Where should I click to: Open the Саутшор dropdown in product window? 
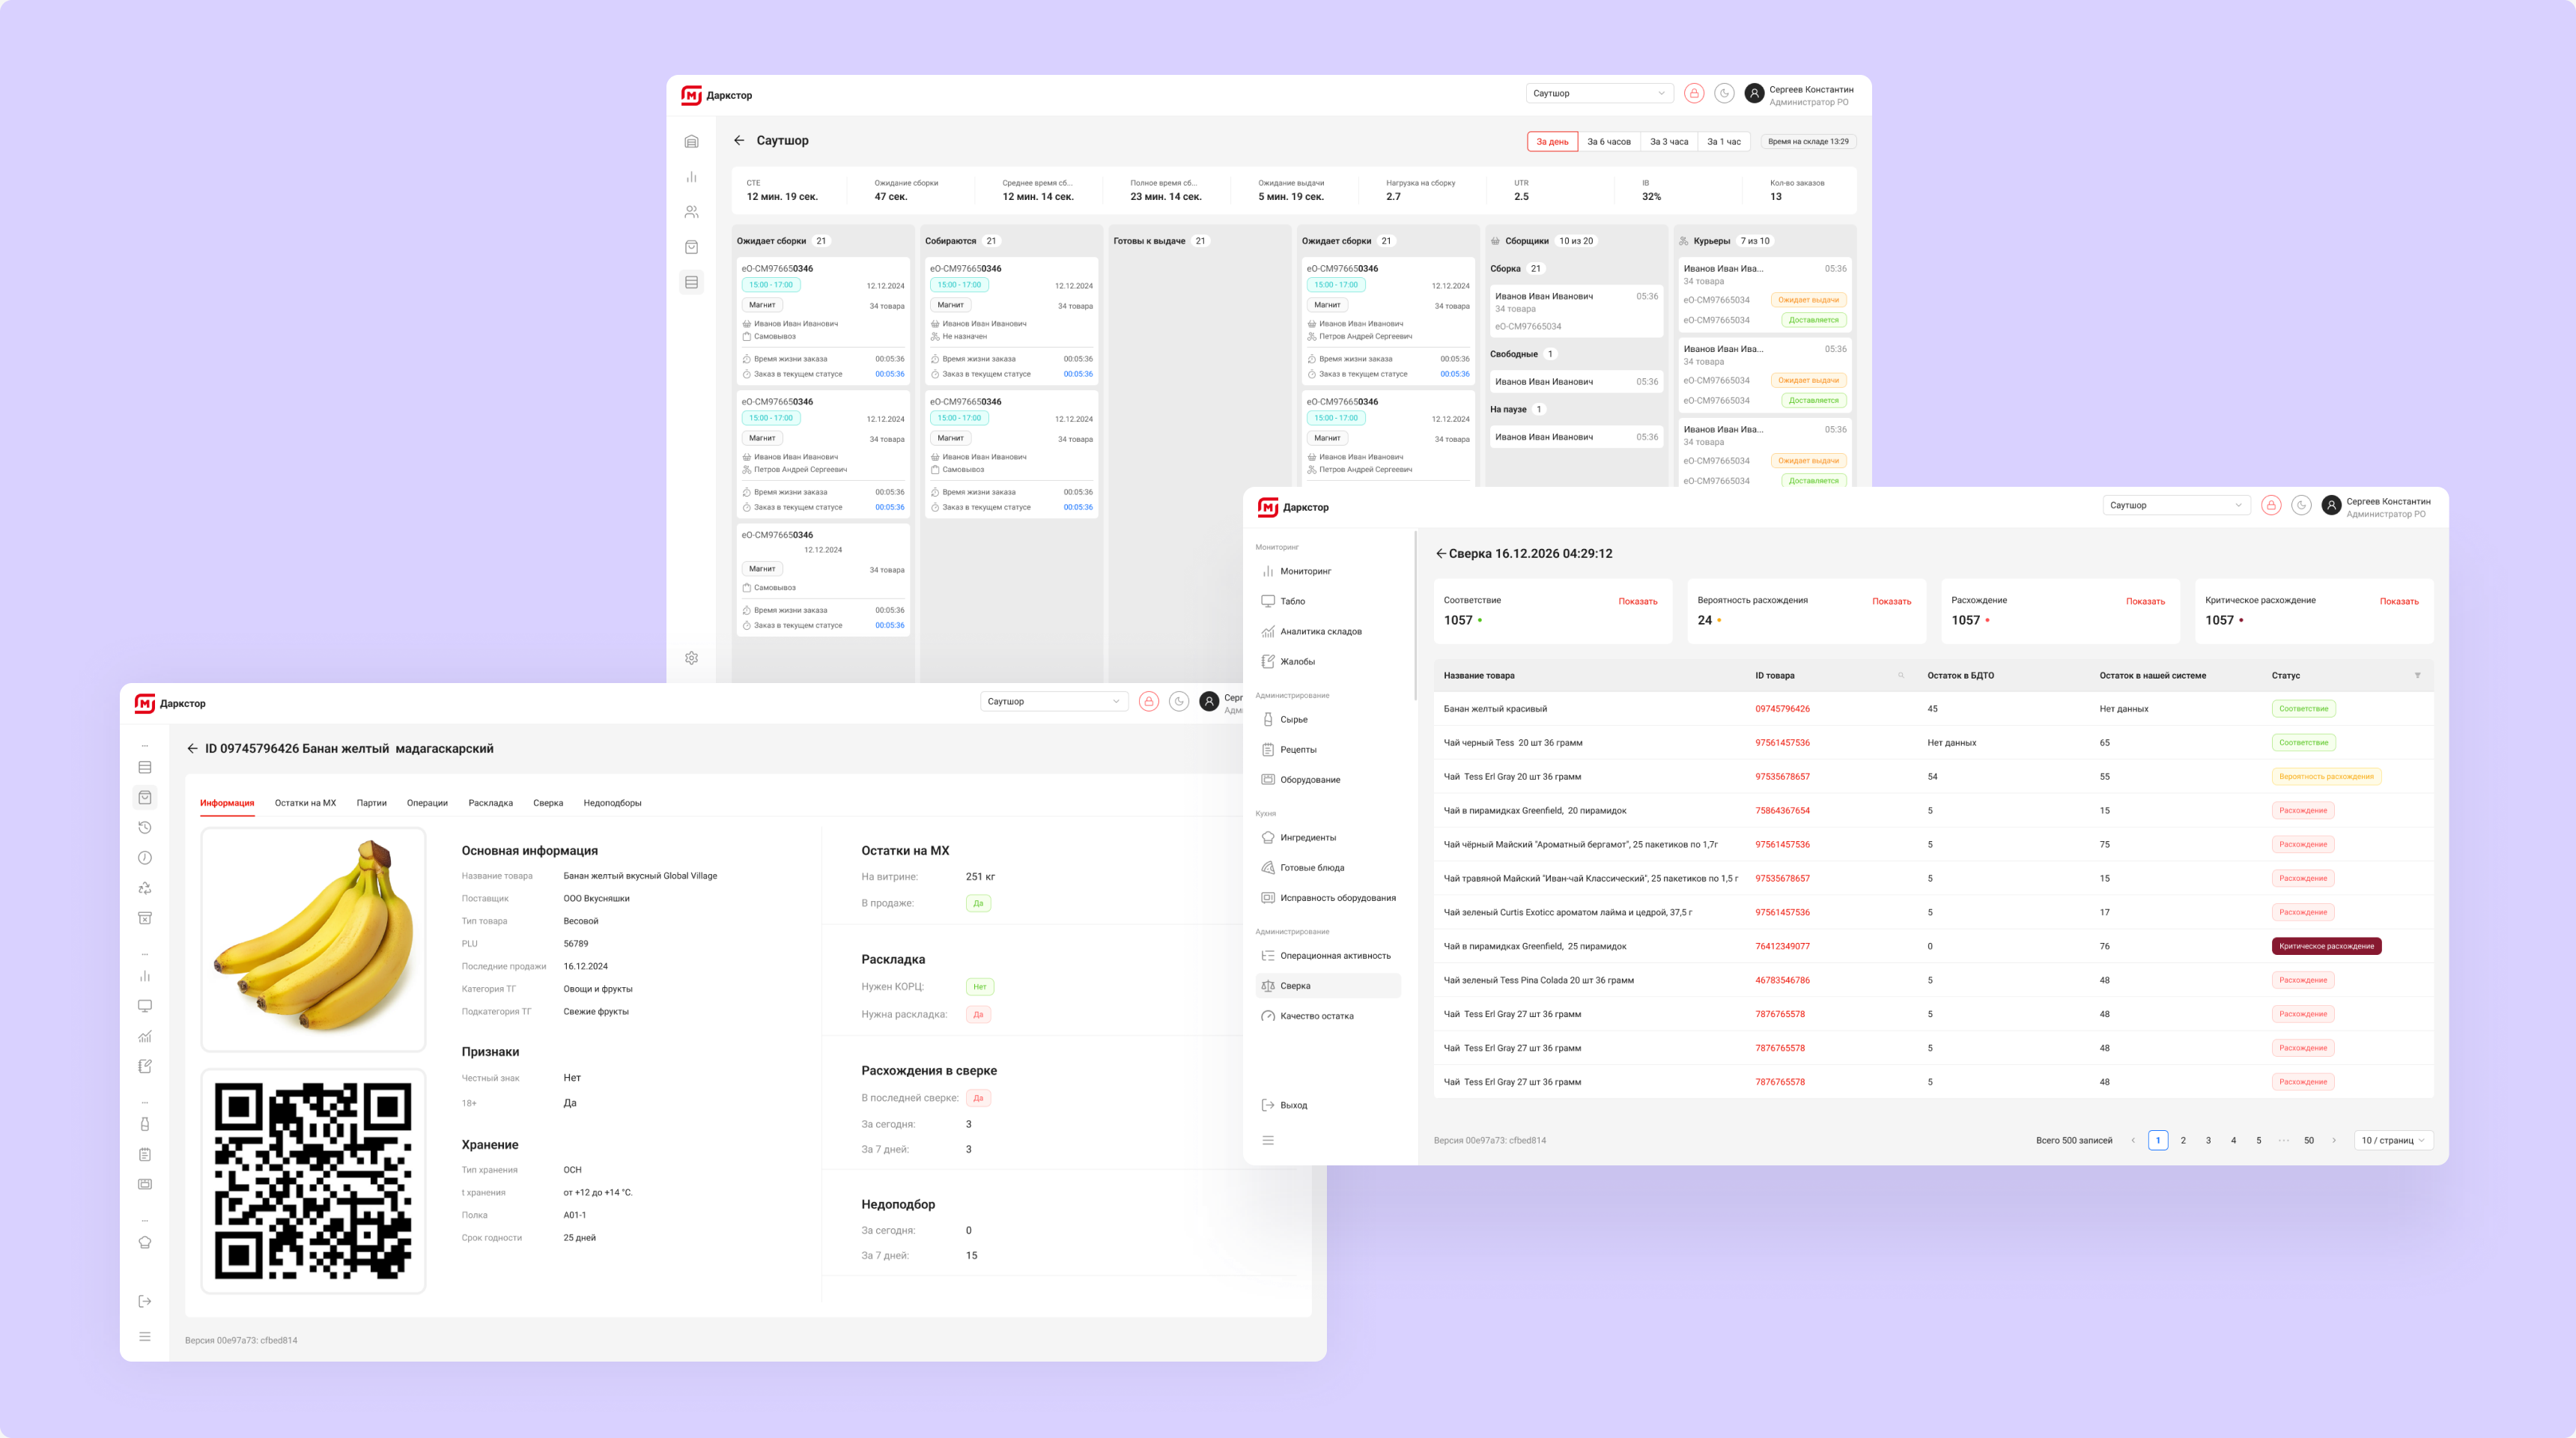coord(1054,701)
